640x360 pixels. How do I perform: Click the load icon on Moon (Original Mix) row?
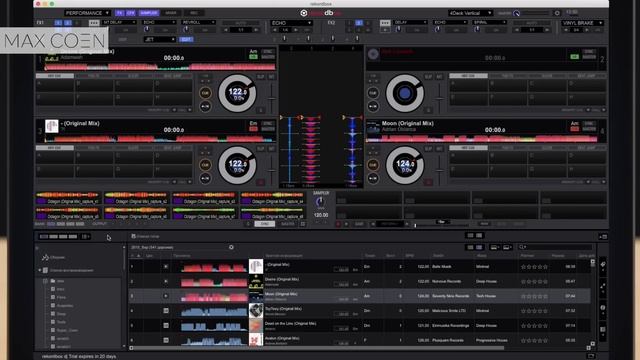coord(166,296)
